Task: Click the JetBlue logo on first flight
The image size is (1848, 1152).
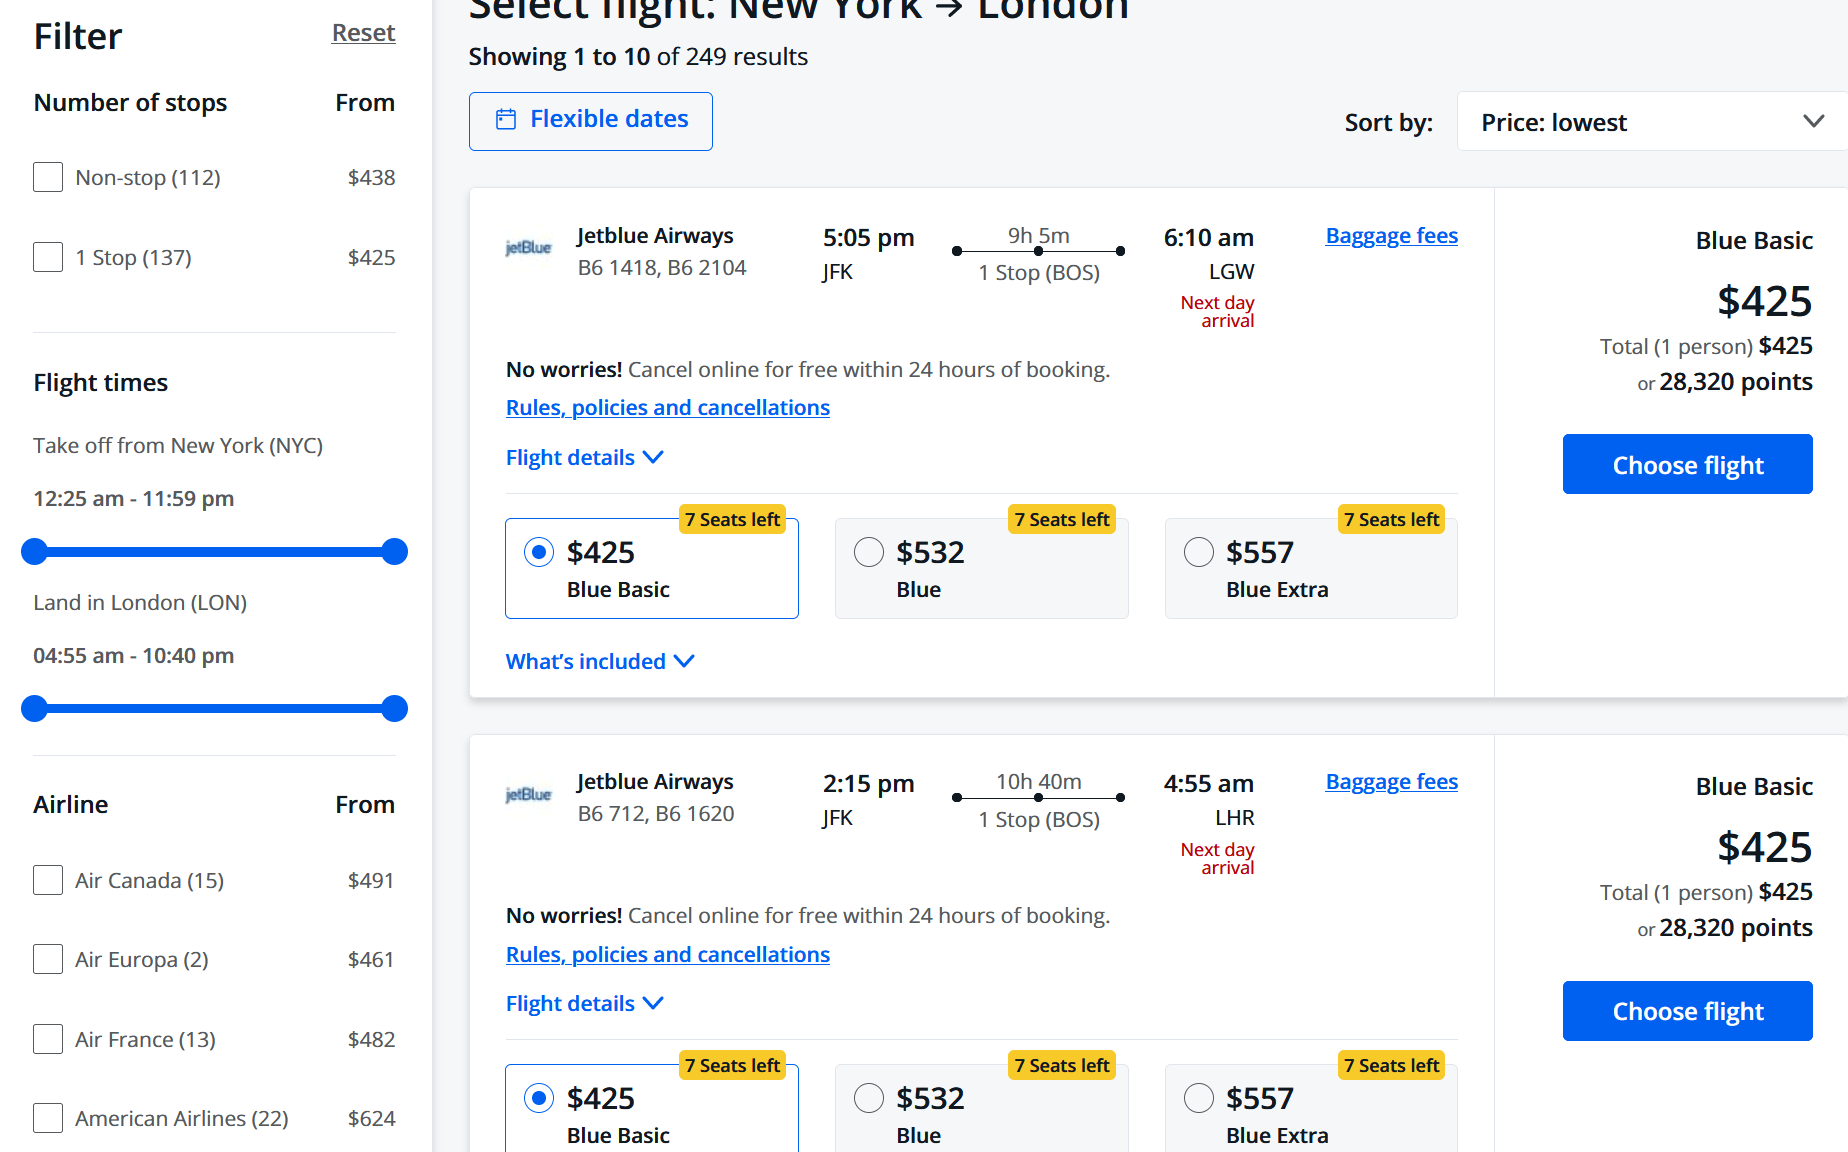Action: click(x=528, y=247)
